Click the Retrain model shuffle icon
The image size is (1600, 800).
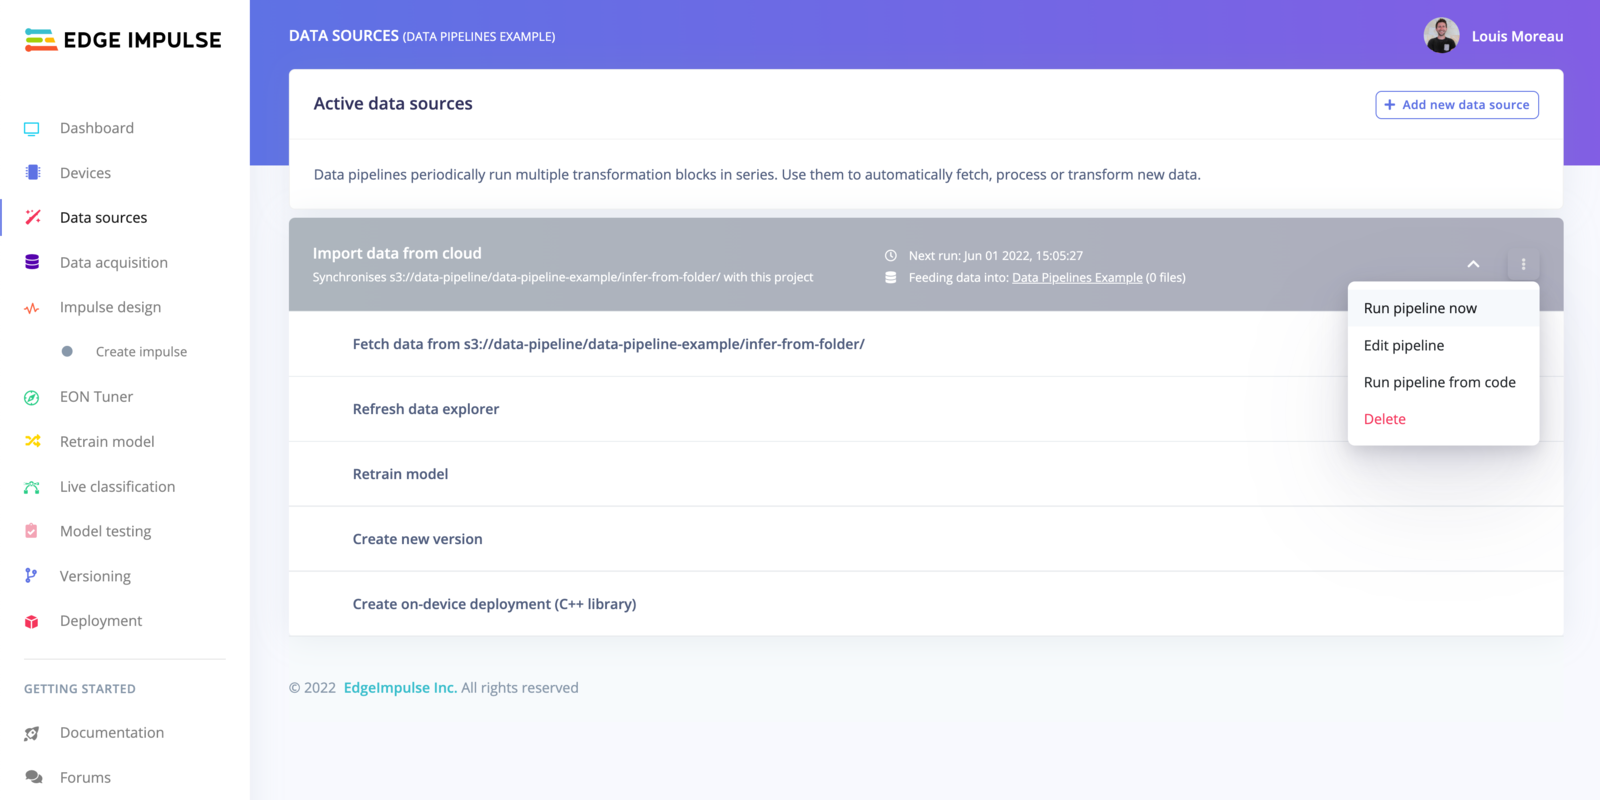click(32, 441)
